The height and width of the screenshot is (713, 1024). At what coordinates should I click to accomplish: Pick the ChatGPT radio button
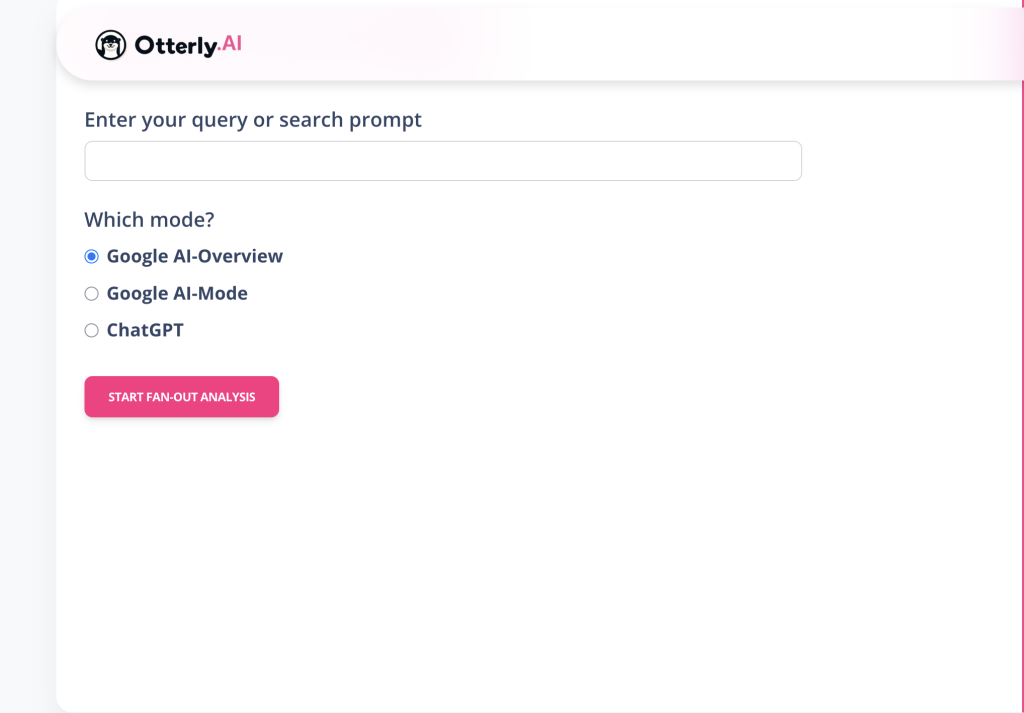click(92, 331)
